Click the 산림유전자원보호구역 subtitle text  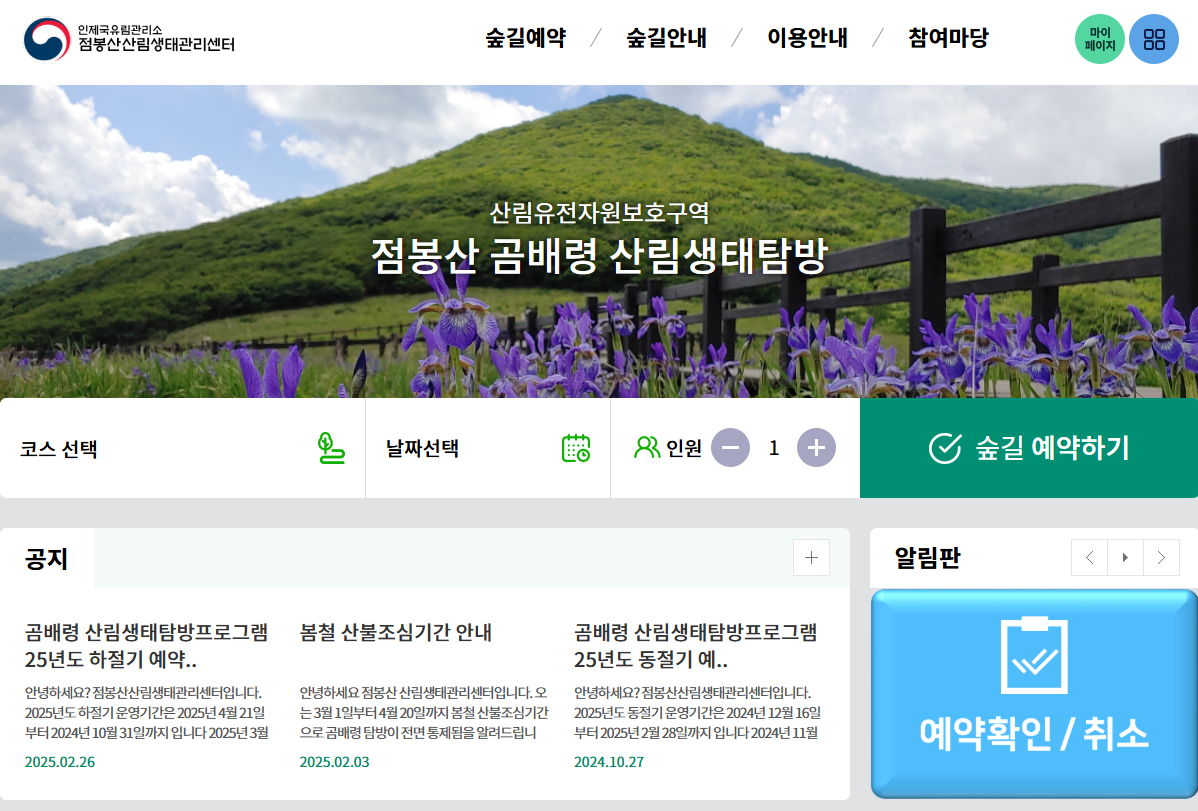[599, 212]
